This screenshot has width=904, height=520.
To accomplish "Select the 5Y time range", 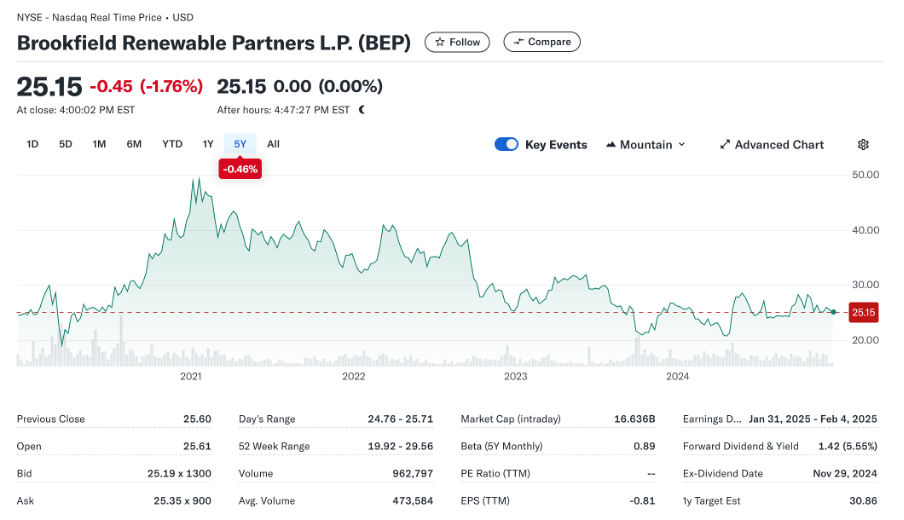I will pos(240,144).
